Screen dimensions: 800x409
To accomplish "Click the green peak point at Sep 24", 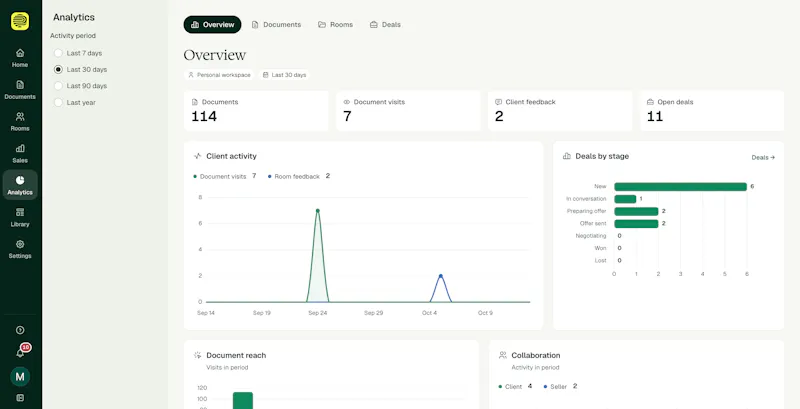I will 317,211.
